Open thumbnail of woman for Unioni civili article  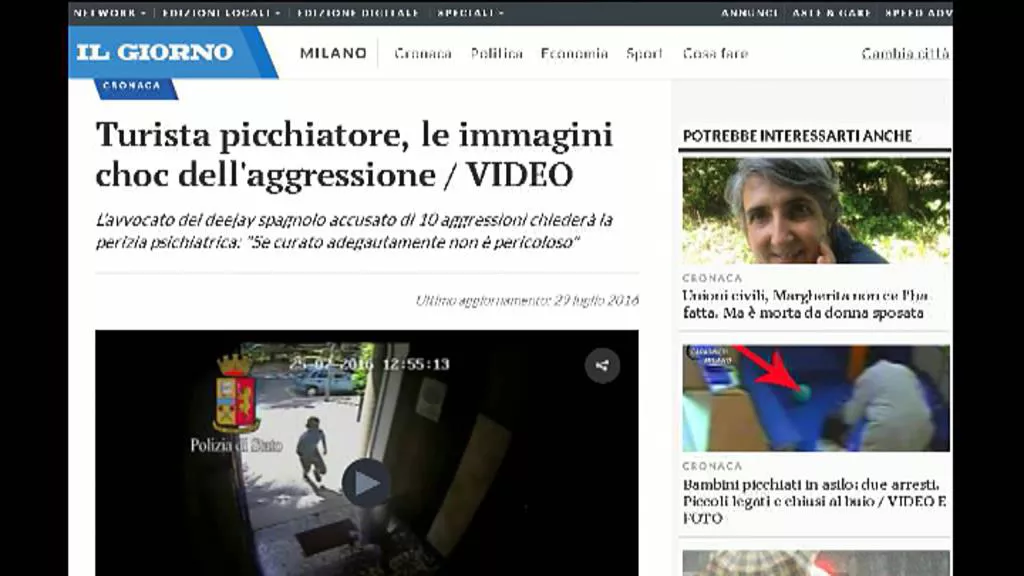tap(816, 210)
